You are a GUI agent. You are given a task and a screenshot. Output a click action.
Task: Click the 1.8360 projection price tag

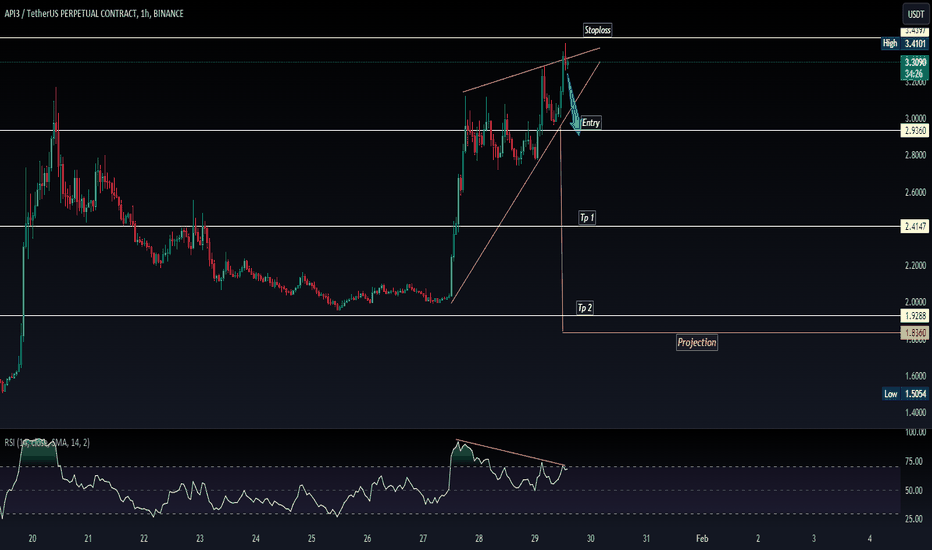pos(915,333)
